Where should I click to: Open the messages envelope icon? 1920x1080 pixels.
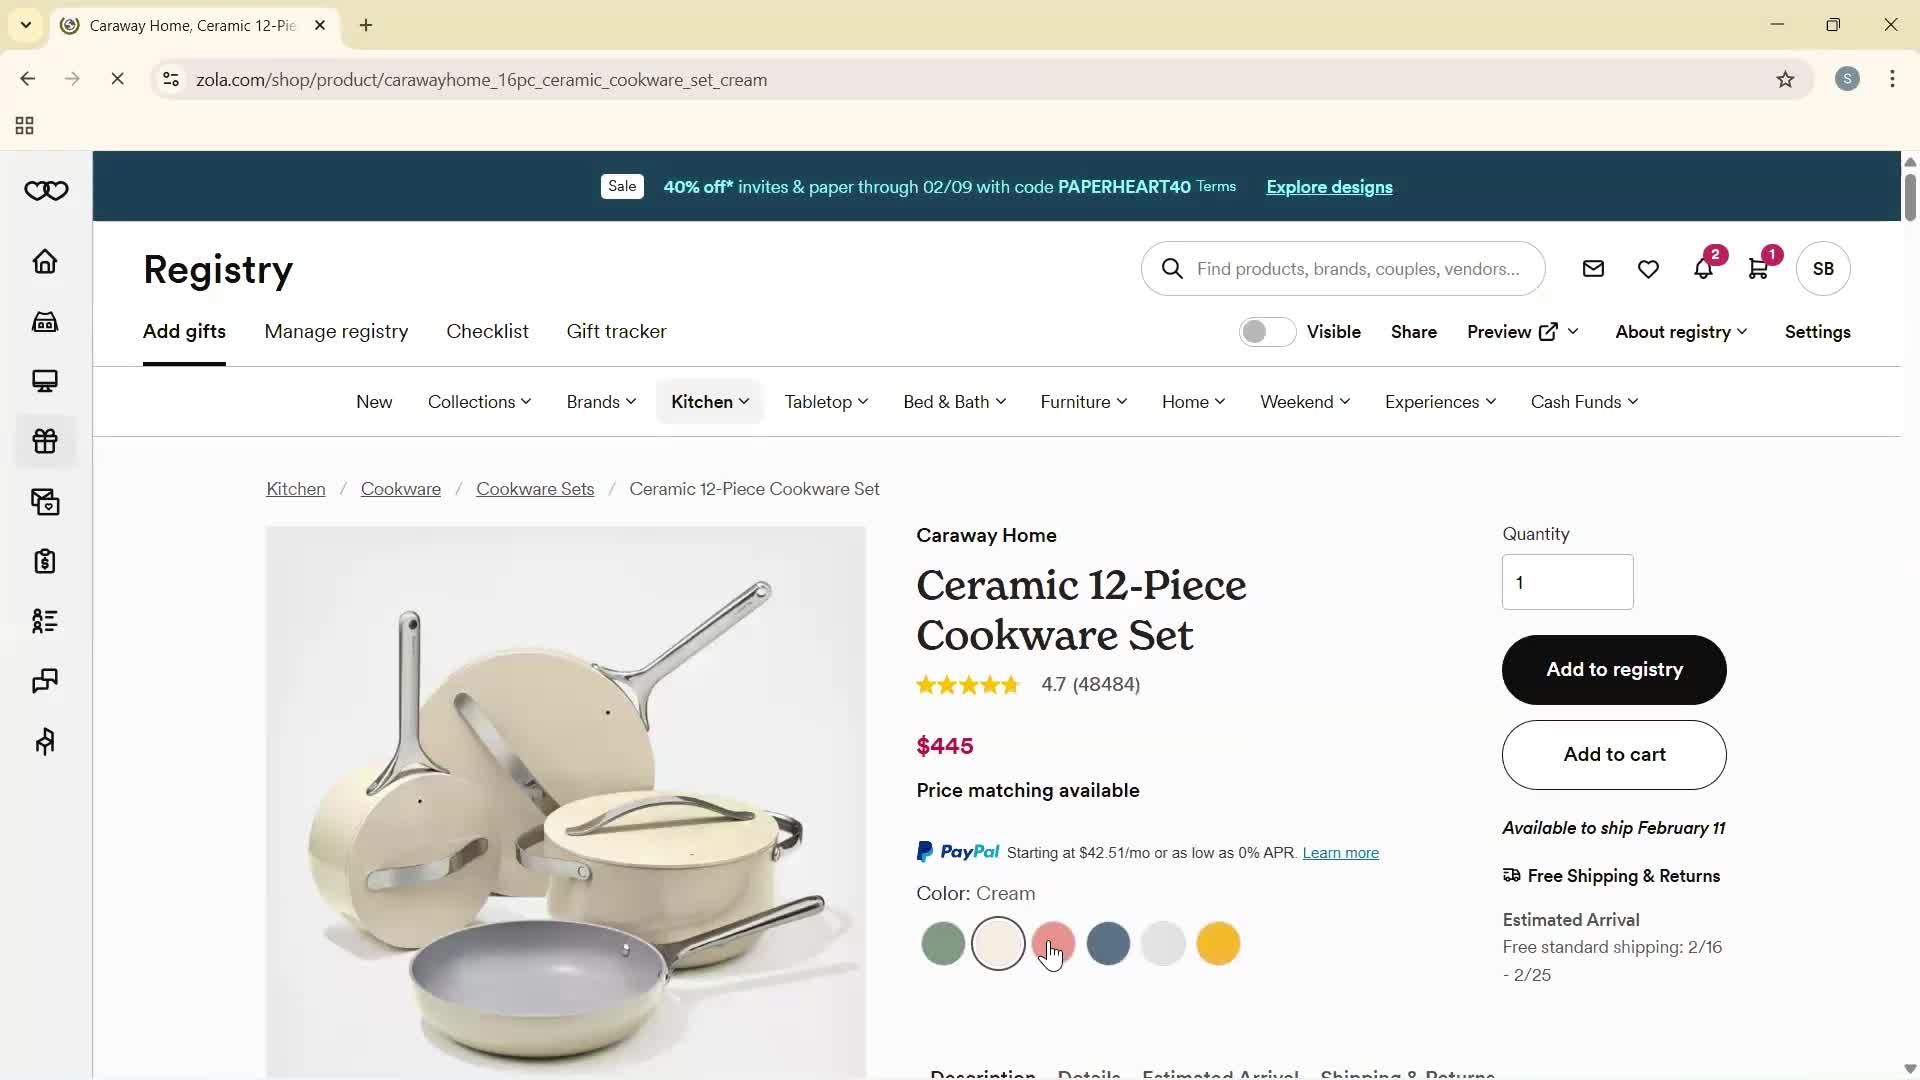pos(1593,268)
